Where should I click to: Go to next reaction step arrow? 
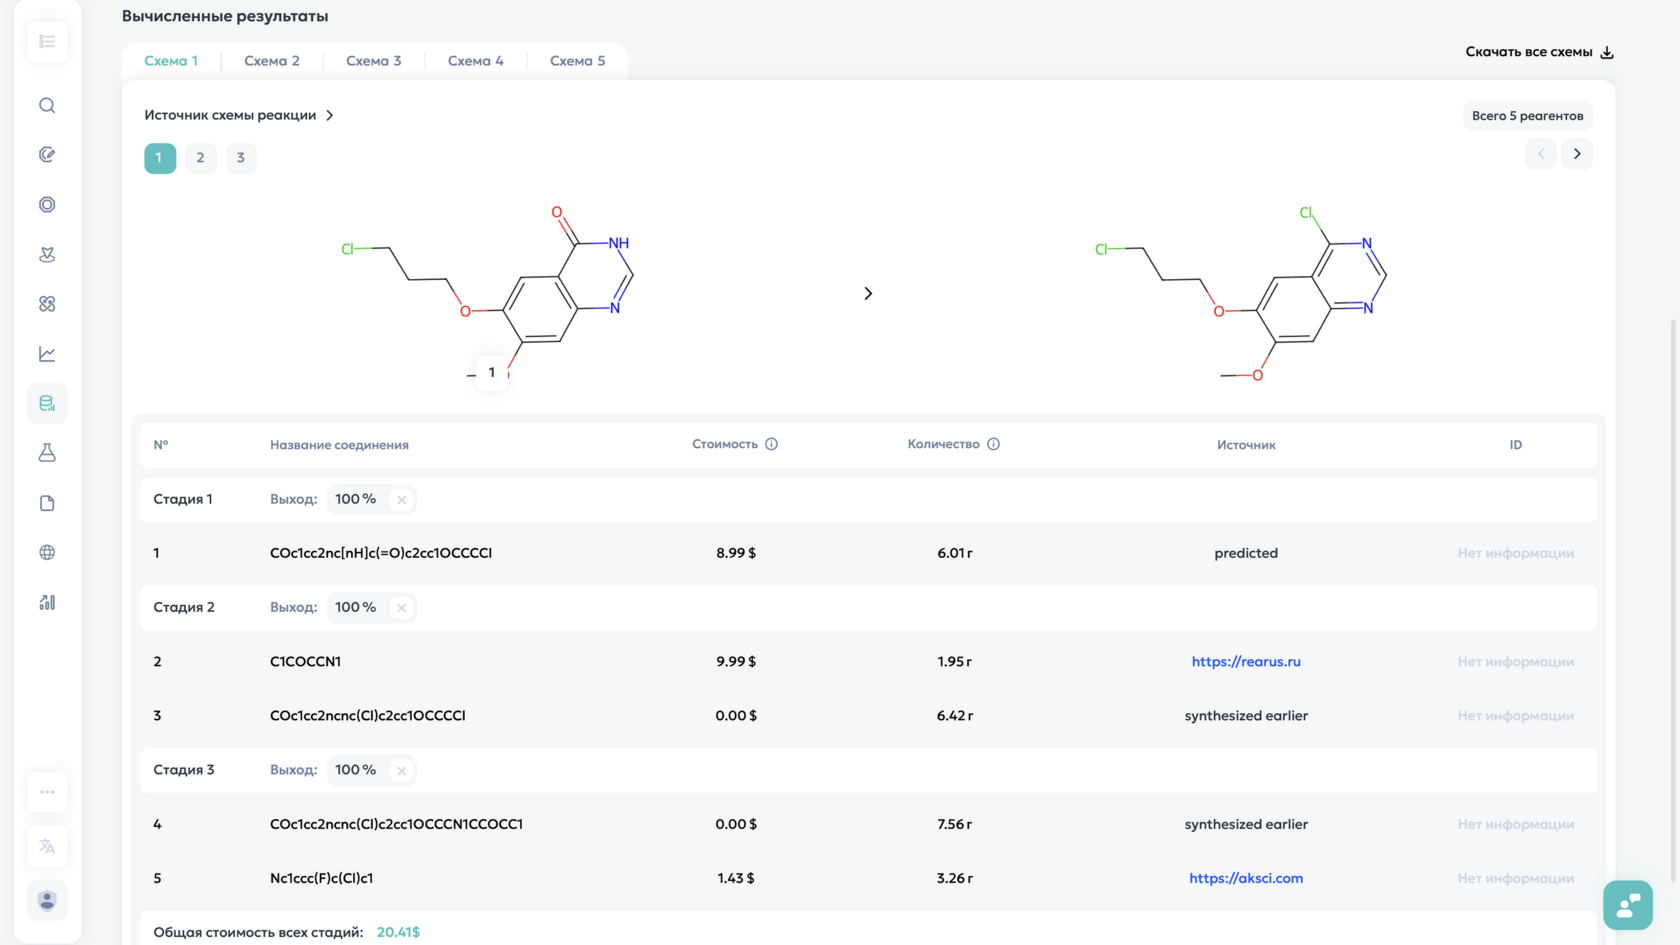[x=1577, y=154]
